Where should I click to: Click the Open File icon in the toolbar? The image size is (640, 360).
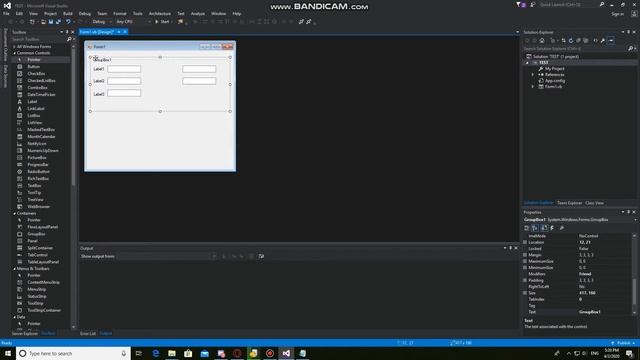(x=43, y=22)
